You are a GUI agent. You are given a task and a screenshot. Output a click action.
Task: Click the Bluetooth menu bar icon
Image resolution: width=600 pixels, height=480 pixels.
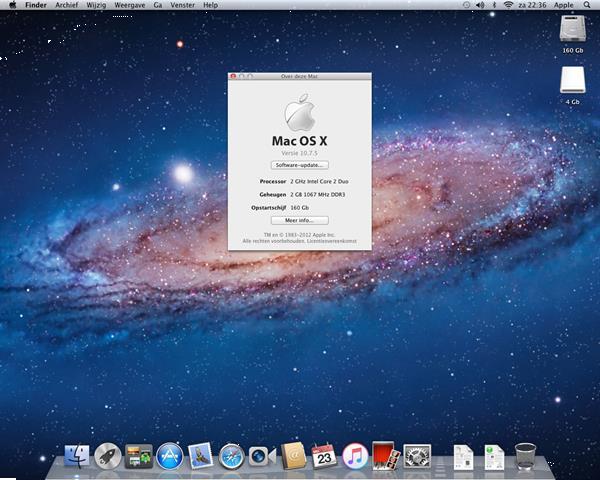(x=494, y=5)
